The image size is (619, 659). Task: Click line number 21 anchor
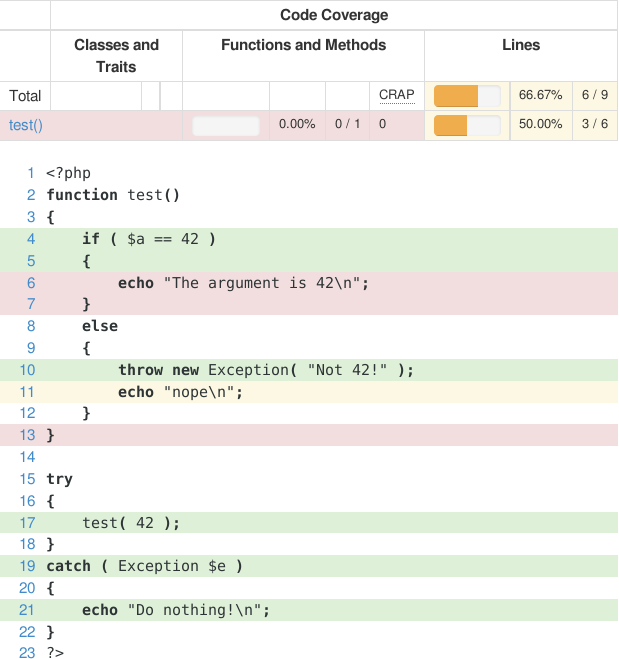click(27, 610)
